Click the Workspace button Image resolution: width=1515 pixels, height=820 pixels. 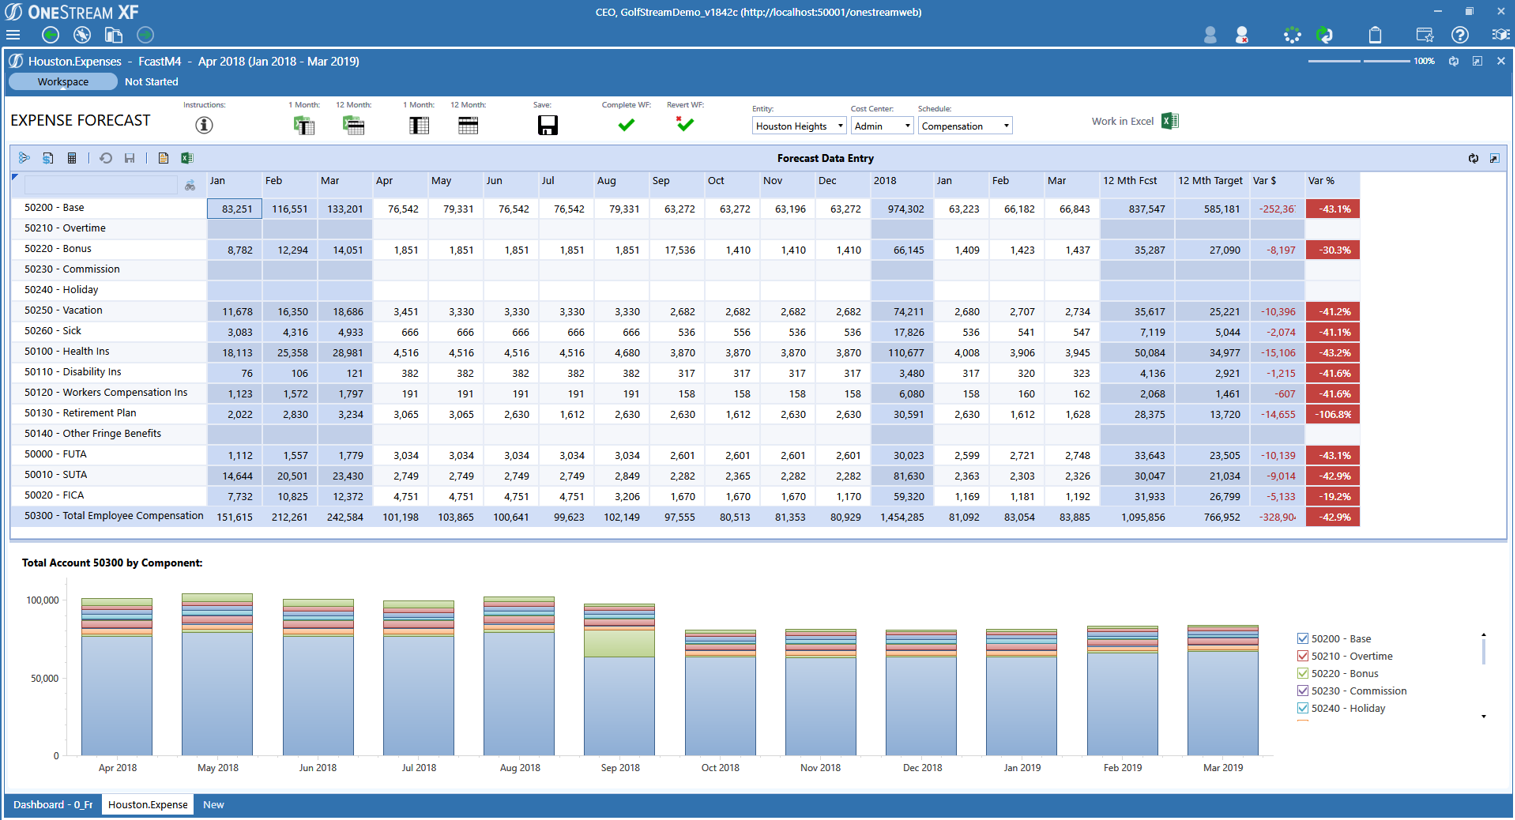point(63,82)
